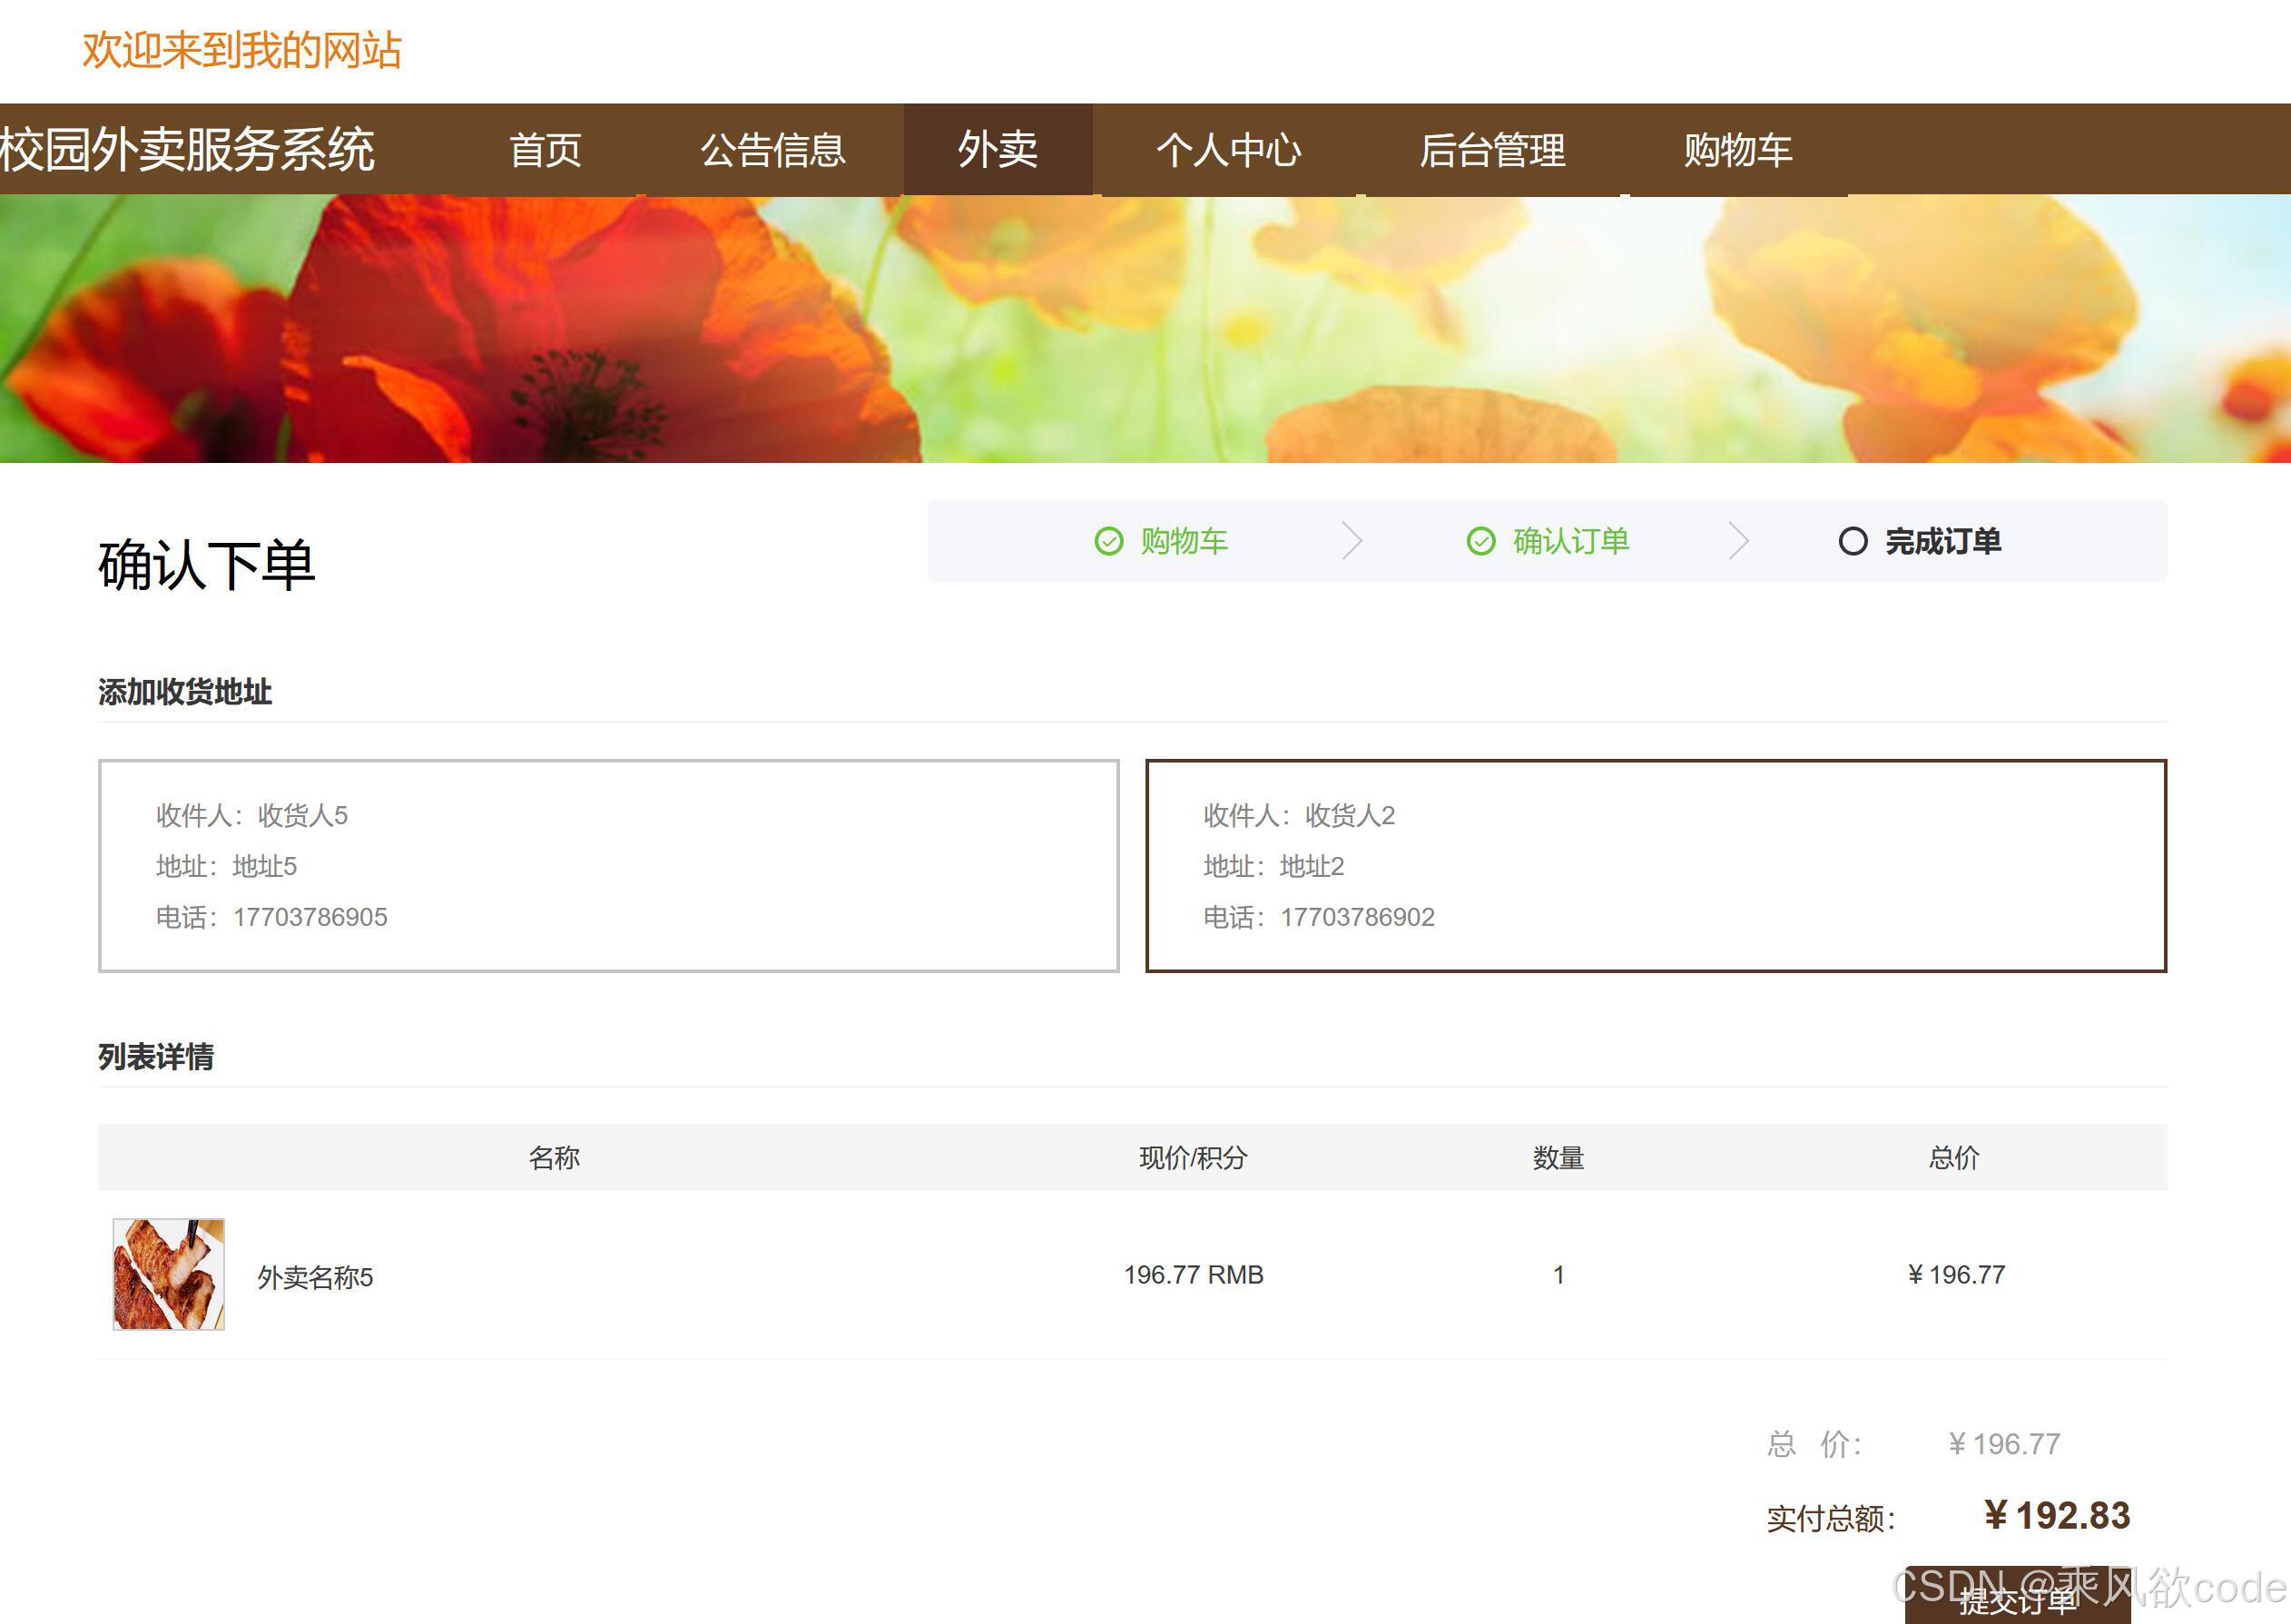Select the 收货人2 address card
The image size is (2291, 1624).
point(1655,866)
